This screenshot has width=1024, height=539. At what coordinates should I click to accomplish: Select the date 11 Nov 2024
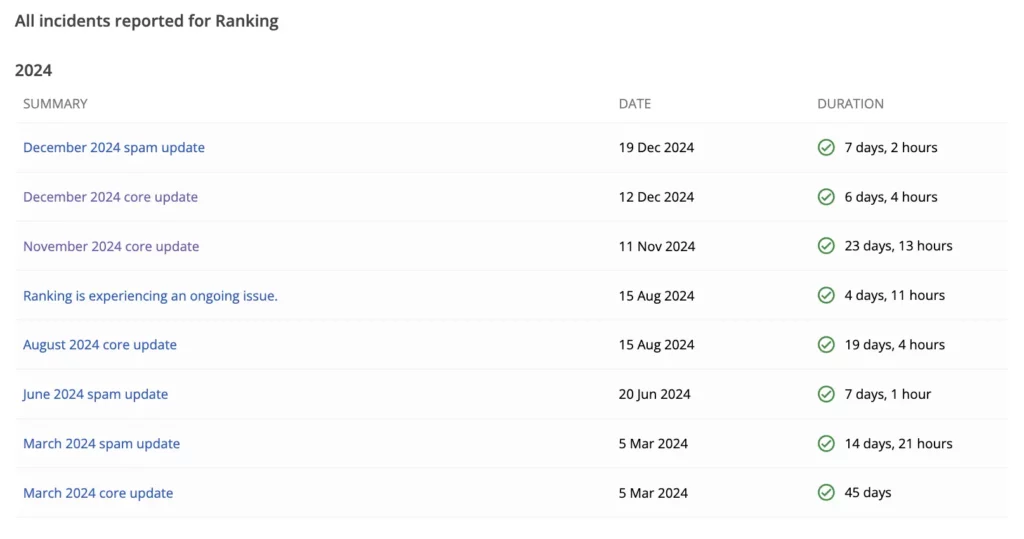[x=657, y=246]
